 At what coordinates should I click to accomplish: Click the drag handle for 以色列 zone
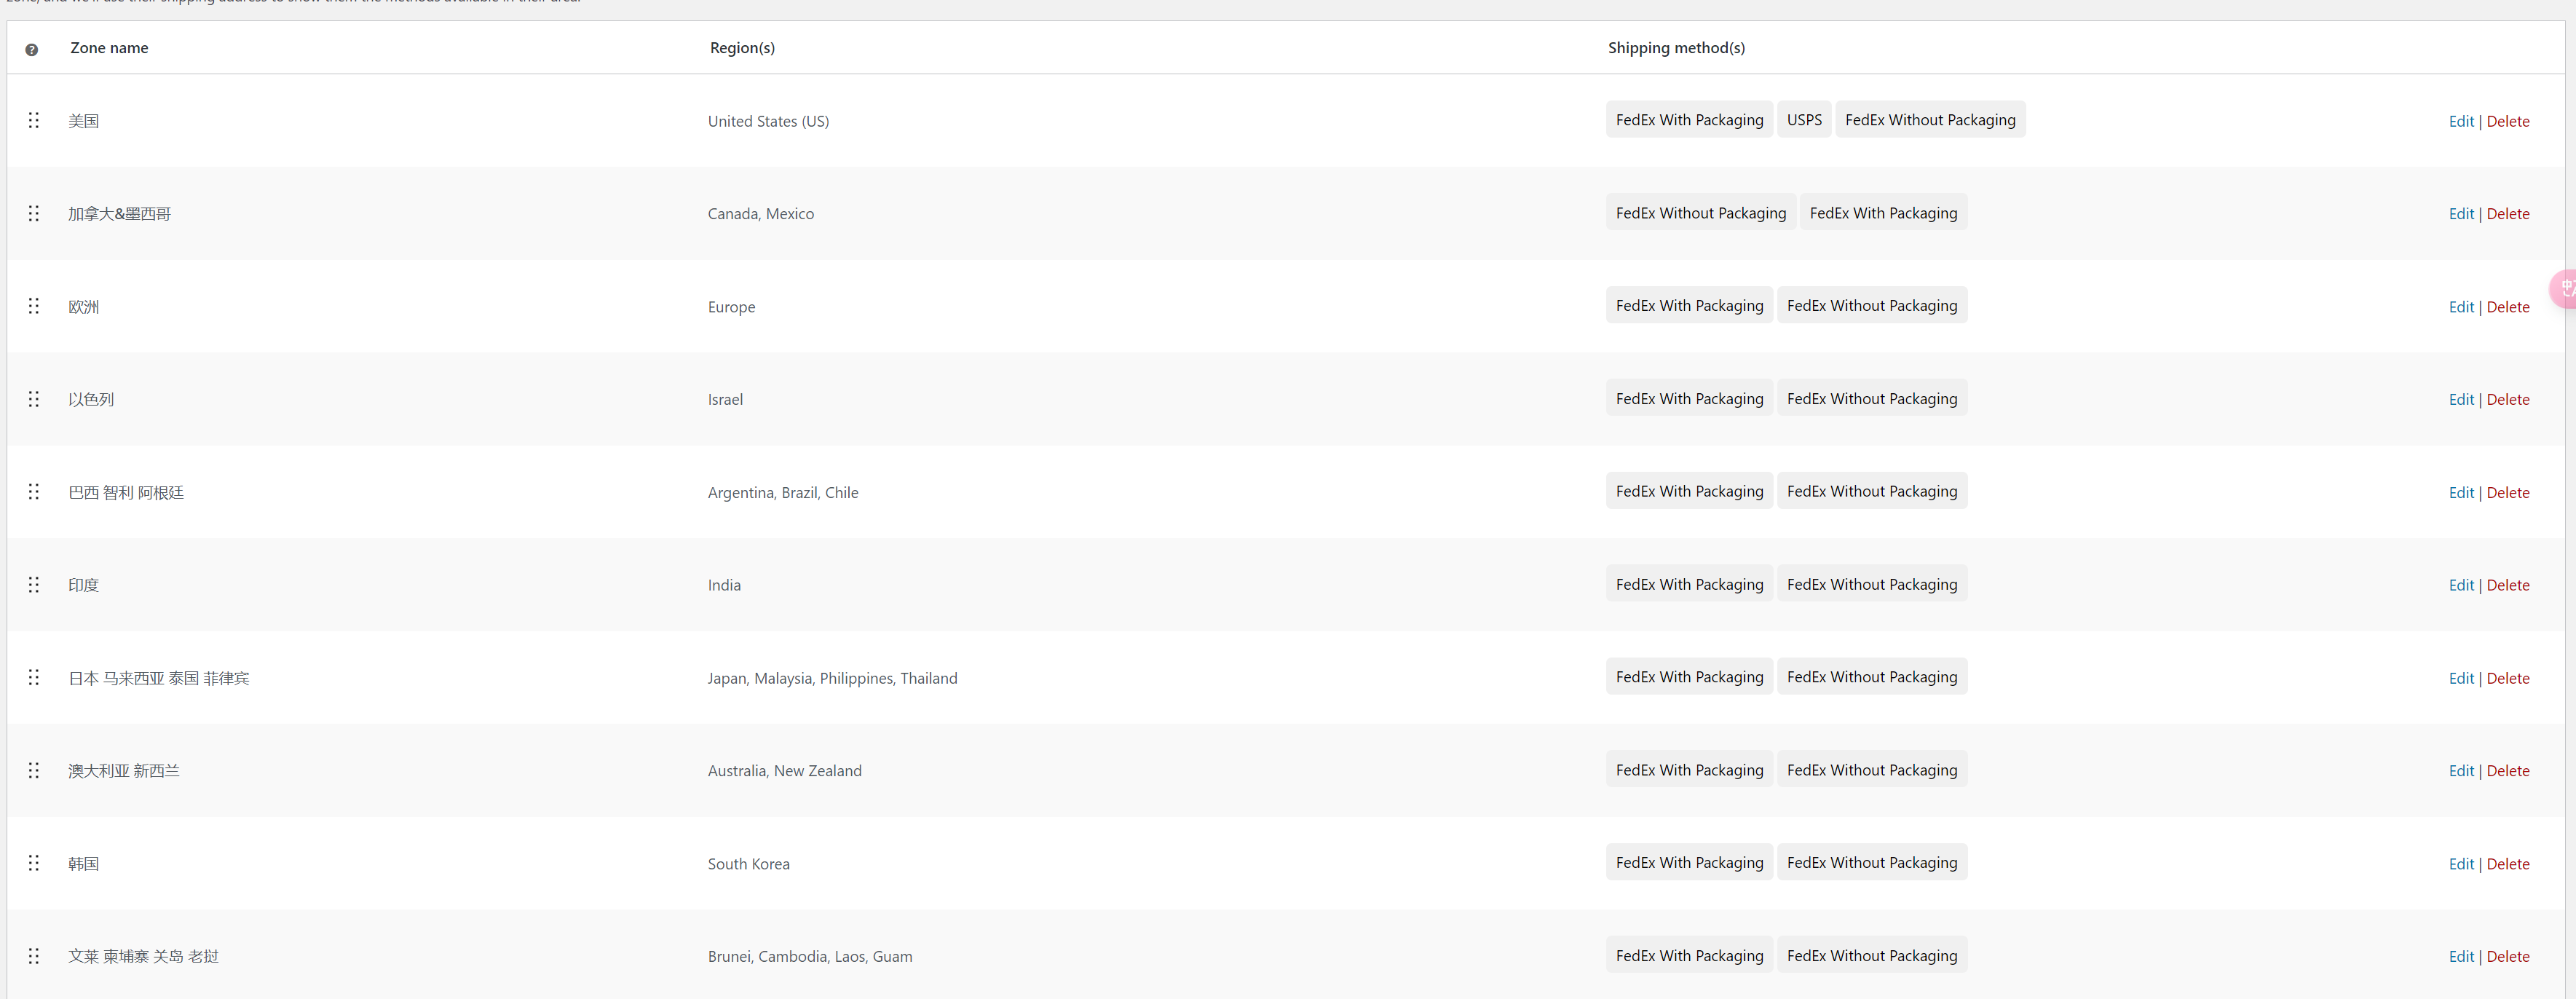click(x=34, y=399)
